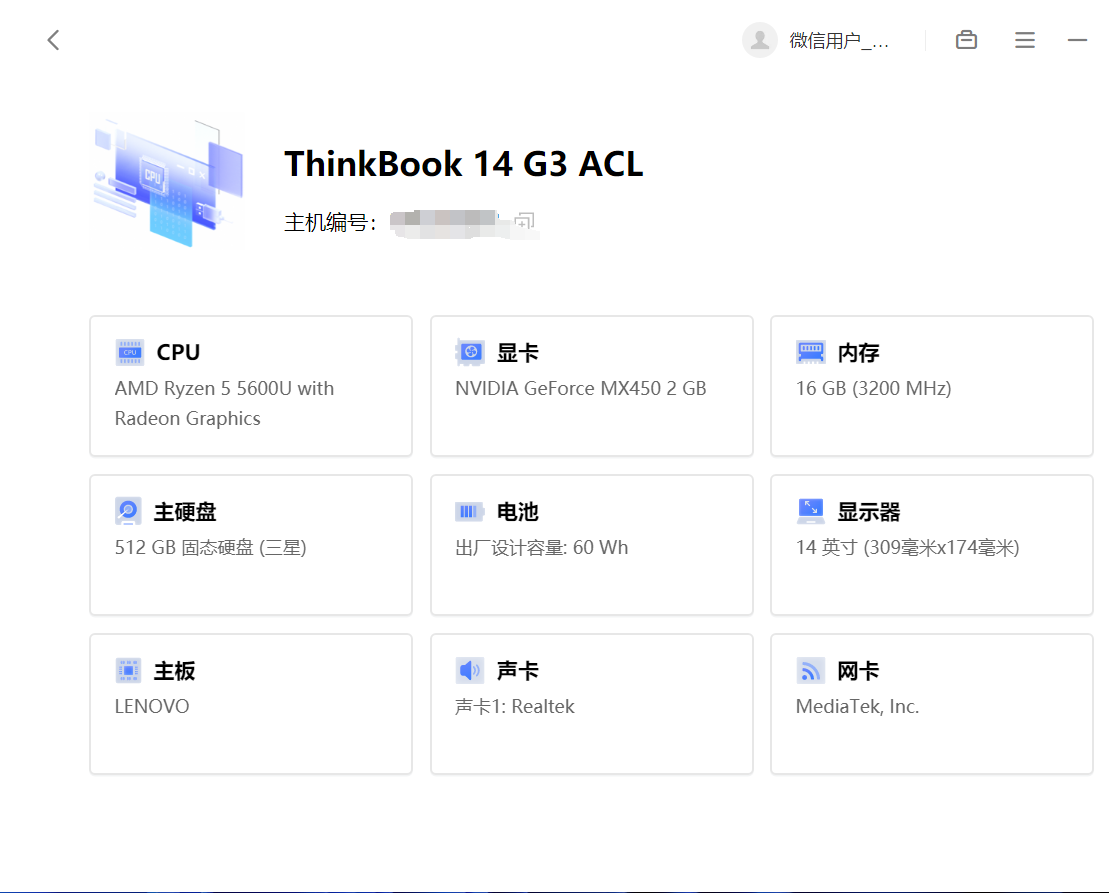Open the hamburger menu
The image size is (1109, 893).
[1025, 40]
